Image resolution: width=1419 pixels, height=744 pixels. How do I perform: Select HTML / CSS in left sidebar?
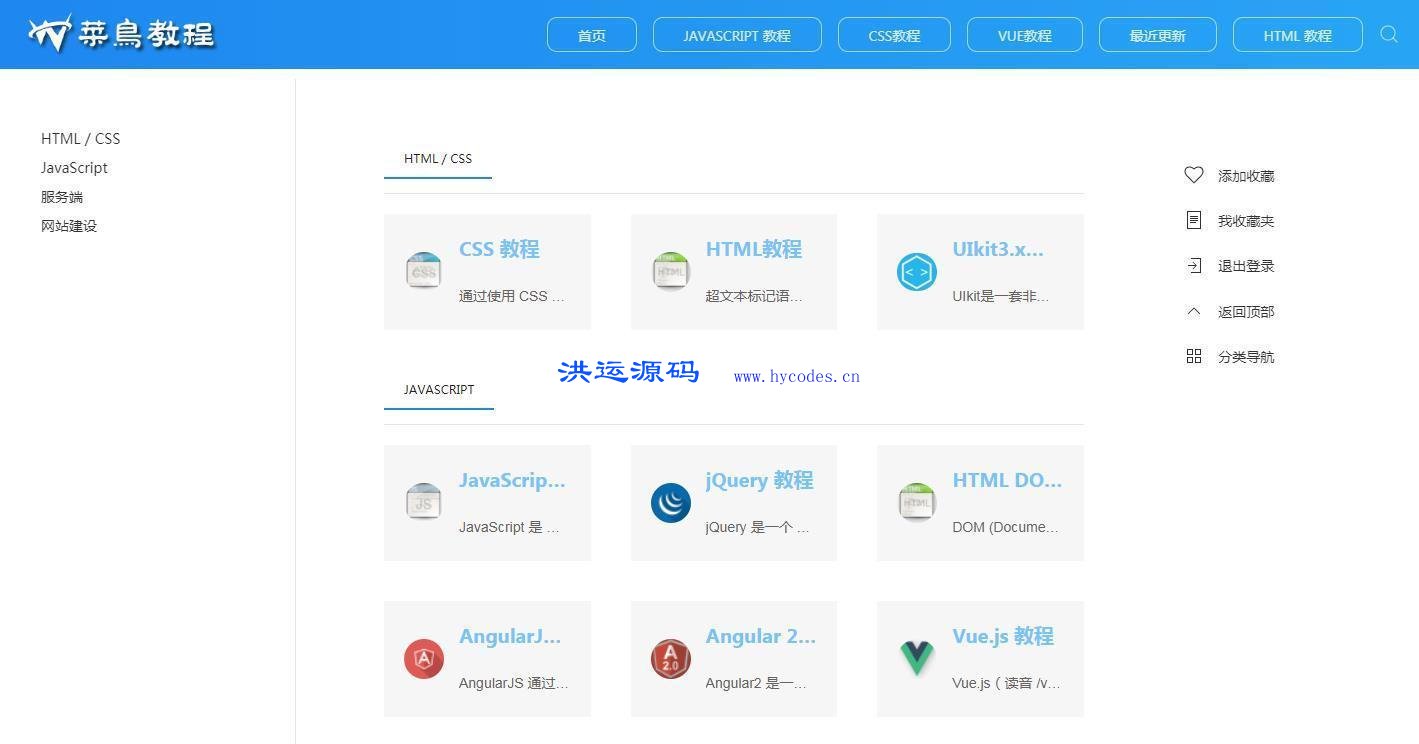80,139
